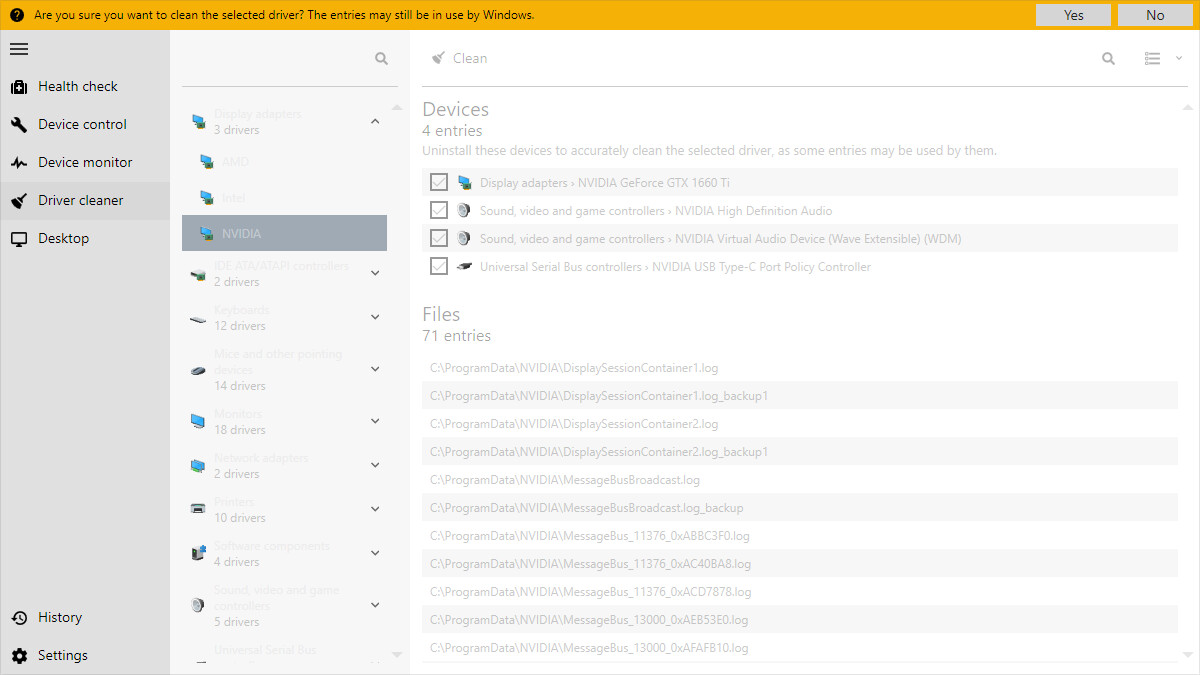The image size is (1200, 675).
Task: Uncheck the NVIDIA GeForce GTX 1660 Ti device
Action: pyautogui.click(x=438, y=182)
